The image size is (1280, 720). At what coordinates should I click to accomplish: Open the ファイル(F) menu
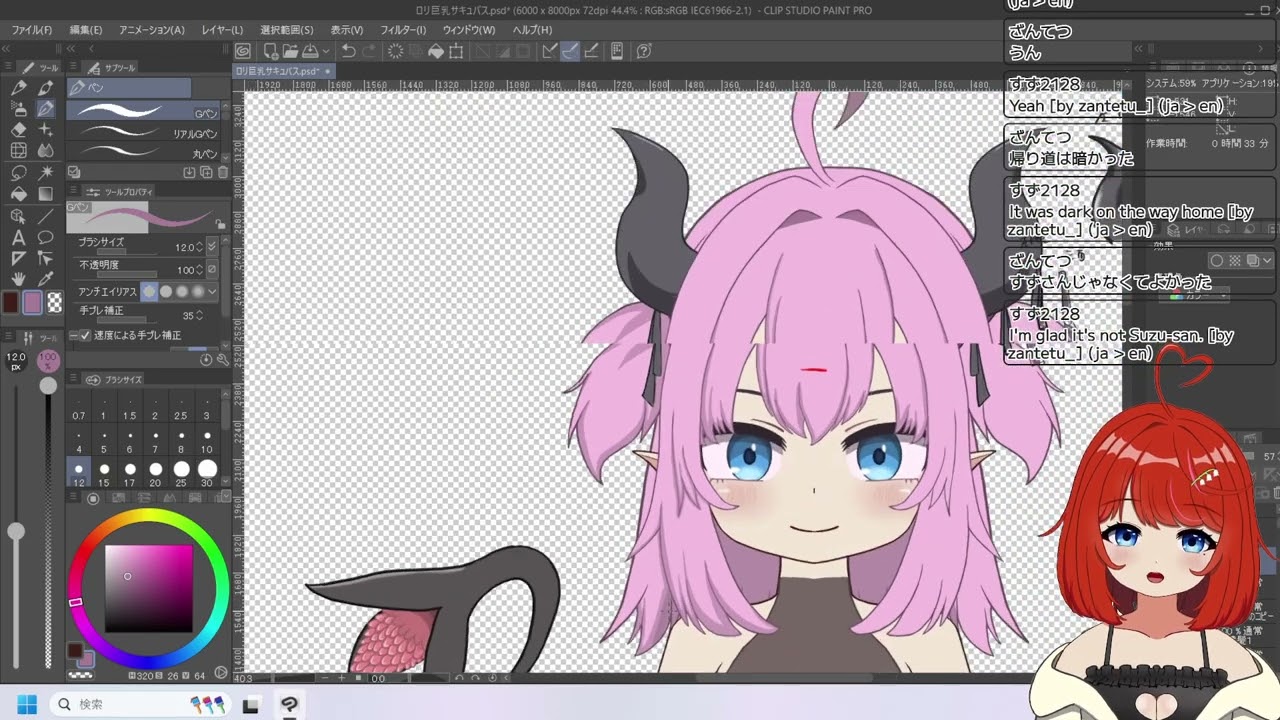(31, 30)
